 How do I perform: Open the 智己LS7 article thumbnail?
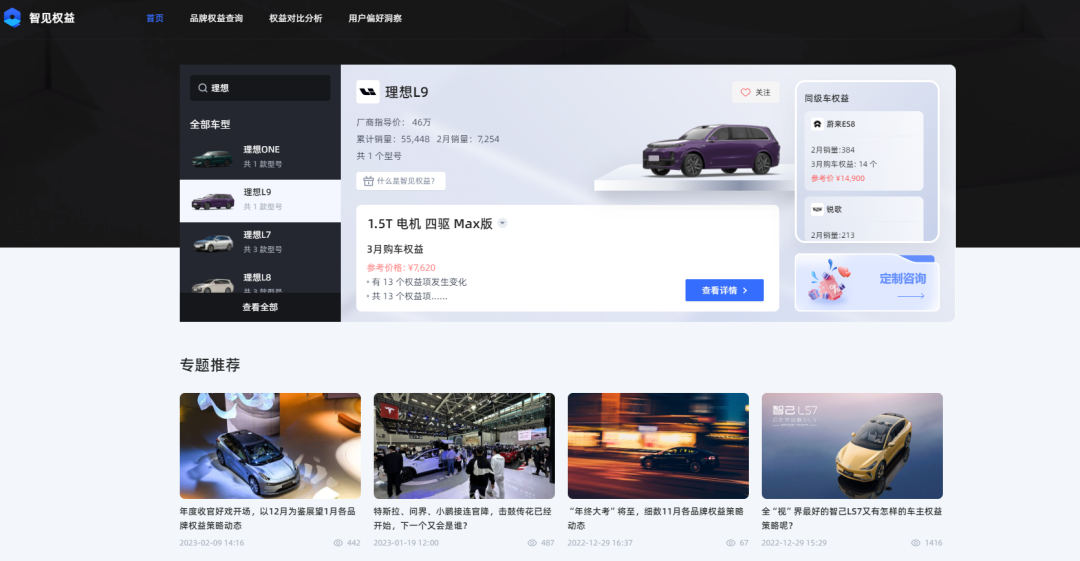(x=852, y=446)
